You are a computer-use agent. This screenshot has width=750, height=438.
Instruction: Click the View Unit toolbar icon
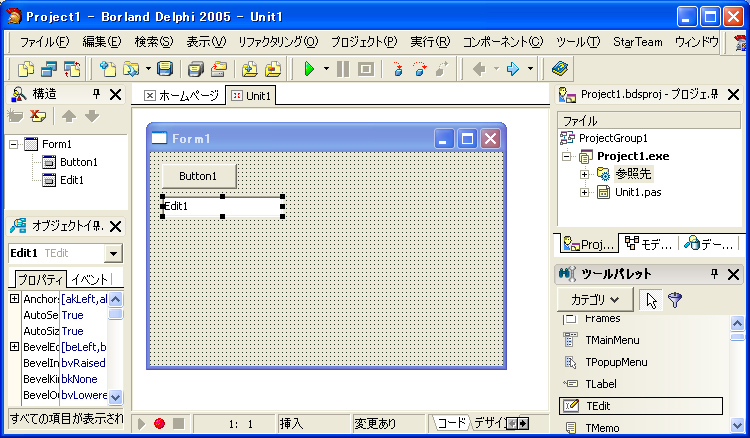point(25,69)
